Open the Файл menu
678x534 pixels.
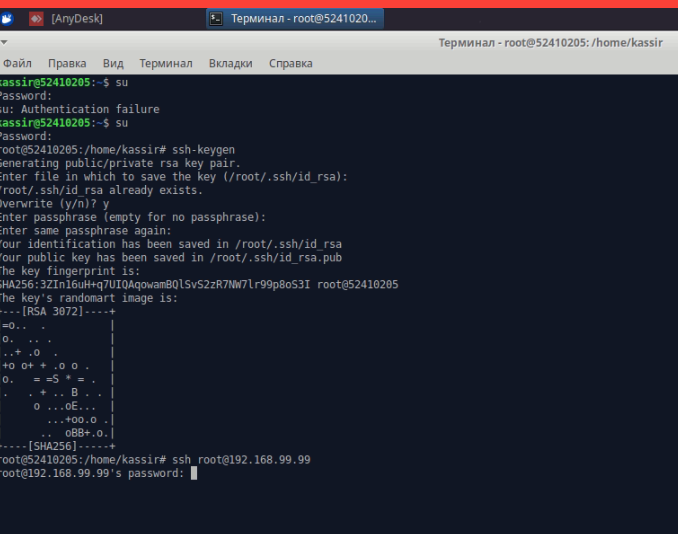16,63
